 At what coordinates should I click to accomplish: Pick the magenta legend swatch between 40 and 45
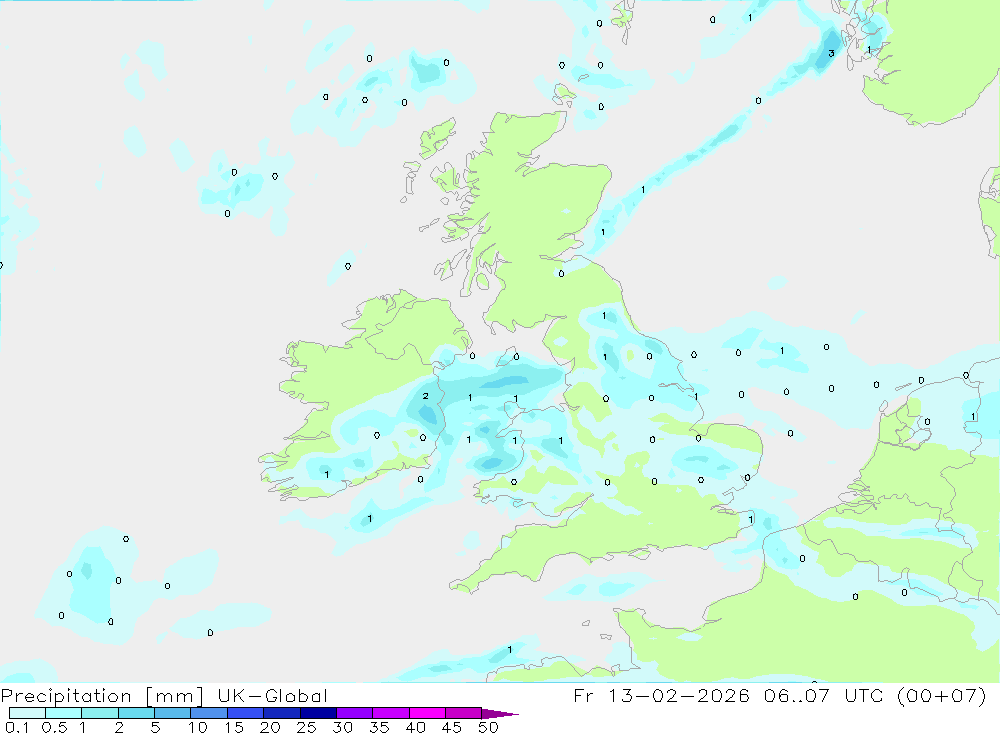[427, 713]
